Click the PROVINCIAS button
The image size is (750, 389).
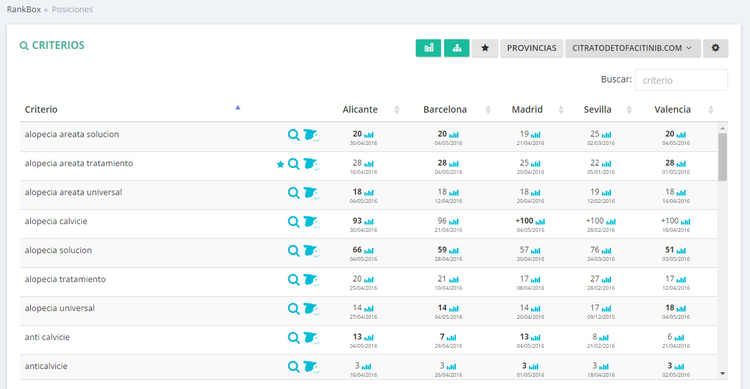tap(531, 48)
